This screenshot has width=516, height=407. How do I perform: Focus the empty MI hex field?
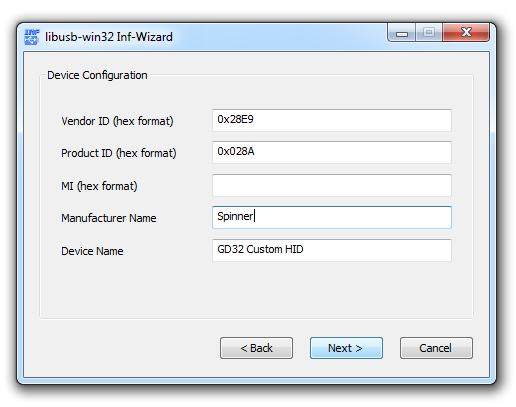[332, 185]
